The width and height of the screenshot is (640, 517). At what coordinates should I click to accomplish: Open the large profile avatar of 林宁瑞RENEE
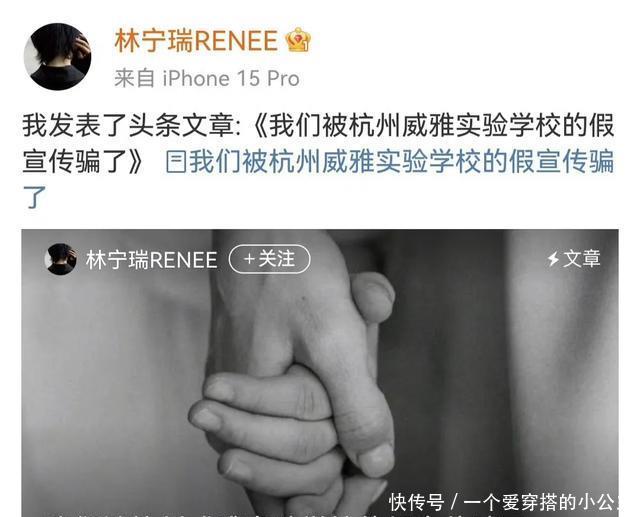pyautogui.click(x=58, y=56)
